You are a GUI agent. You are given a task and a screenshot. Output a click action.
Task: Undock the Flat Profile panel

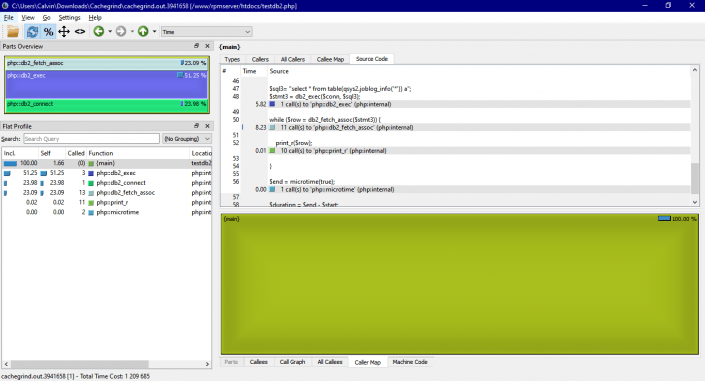196,126
